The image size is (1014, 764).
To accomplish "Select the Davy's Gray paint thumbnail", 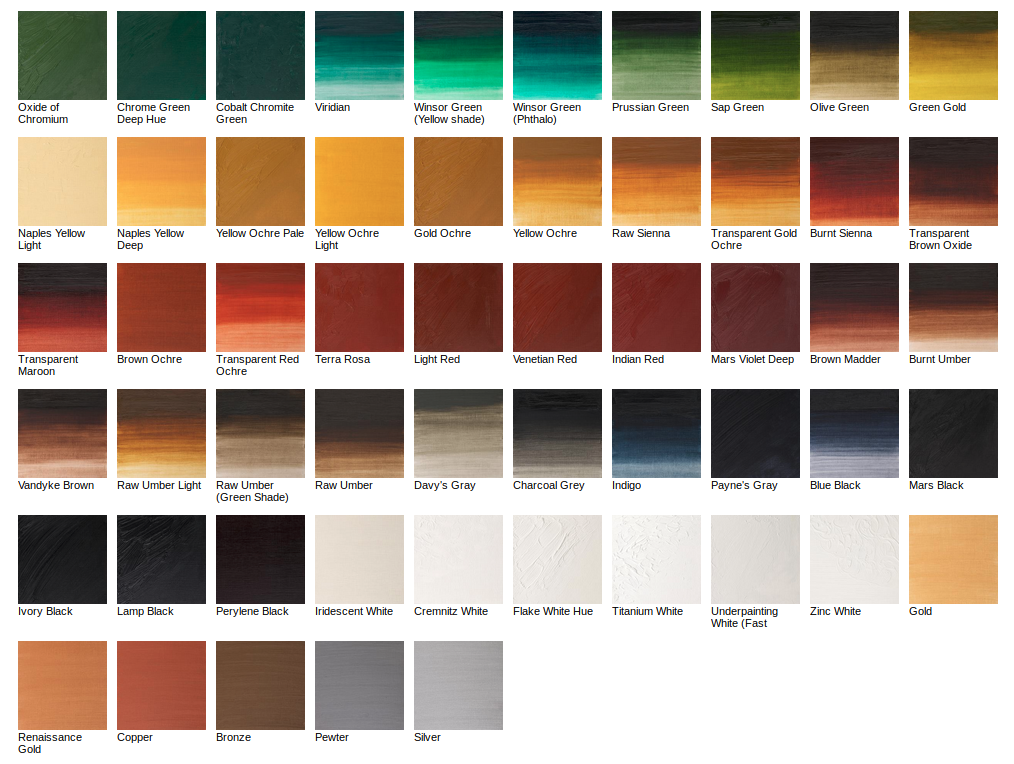I will tap(458, 433).
